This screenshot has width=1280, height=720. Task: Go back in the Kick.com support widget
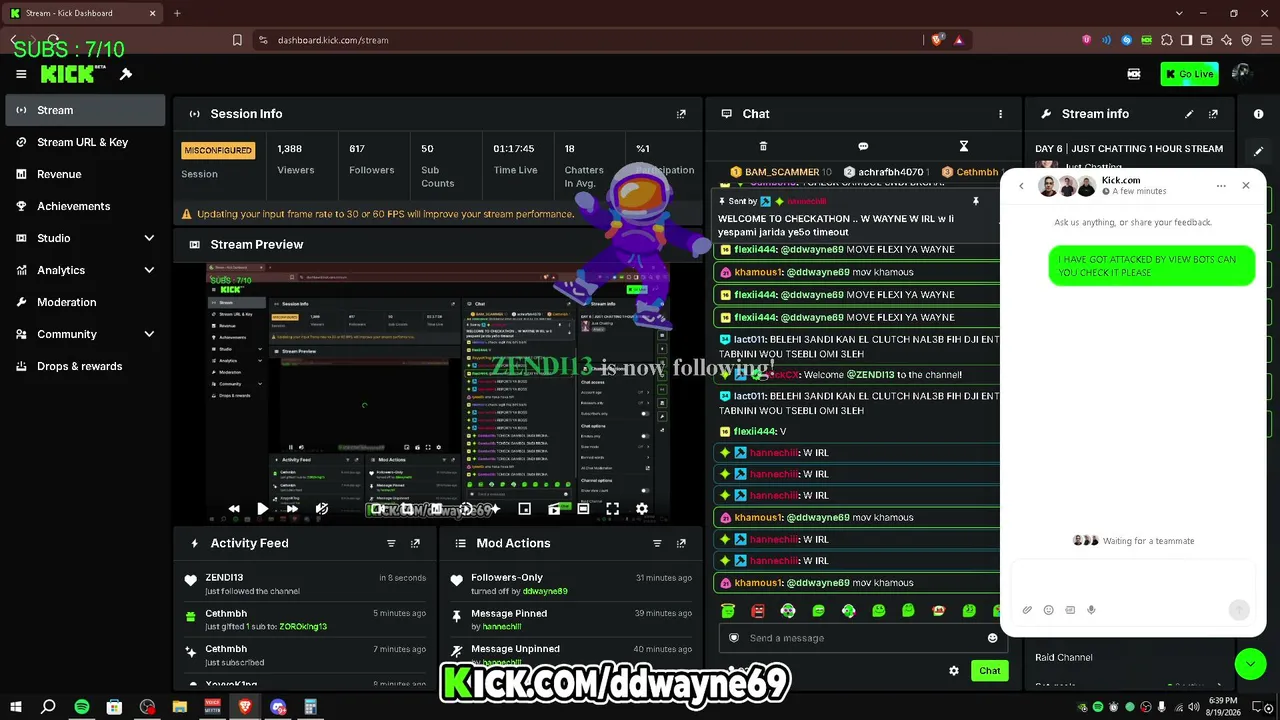[x=1021, y=186]
